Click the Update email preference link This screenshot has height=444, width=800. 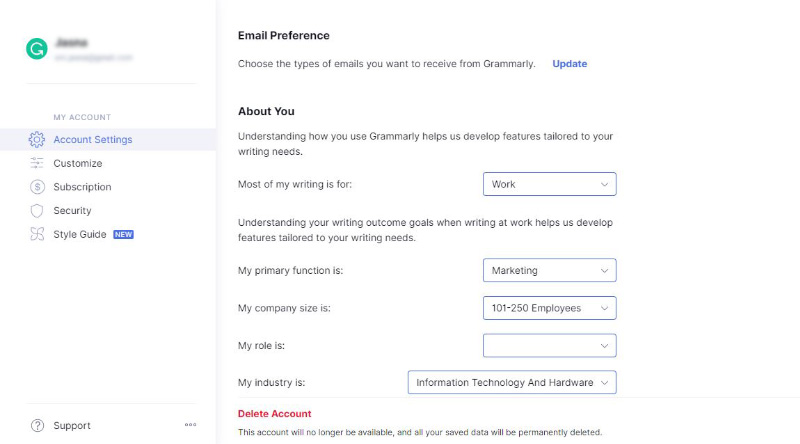coord(569,64)
